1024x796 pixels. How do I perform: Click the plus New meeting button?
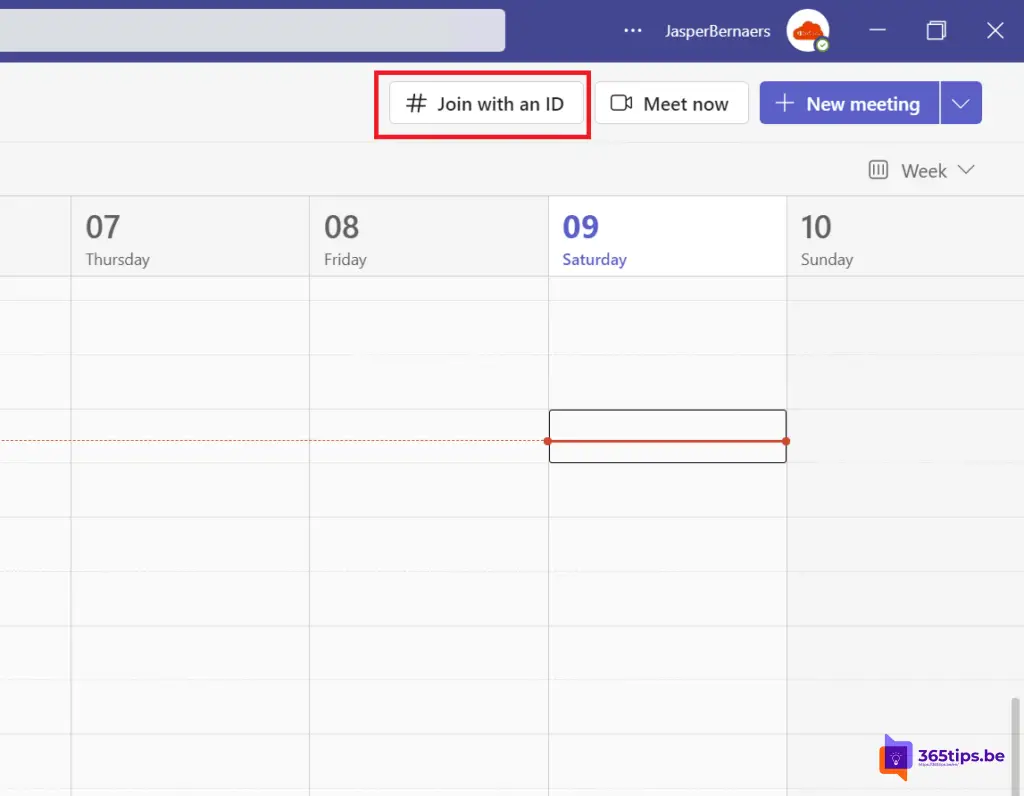click(849, 104)
